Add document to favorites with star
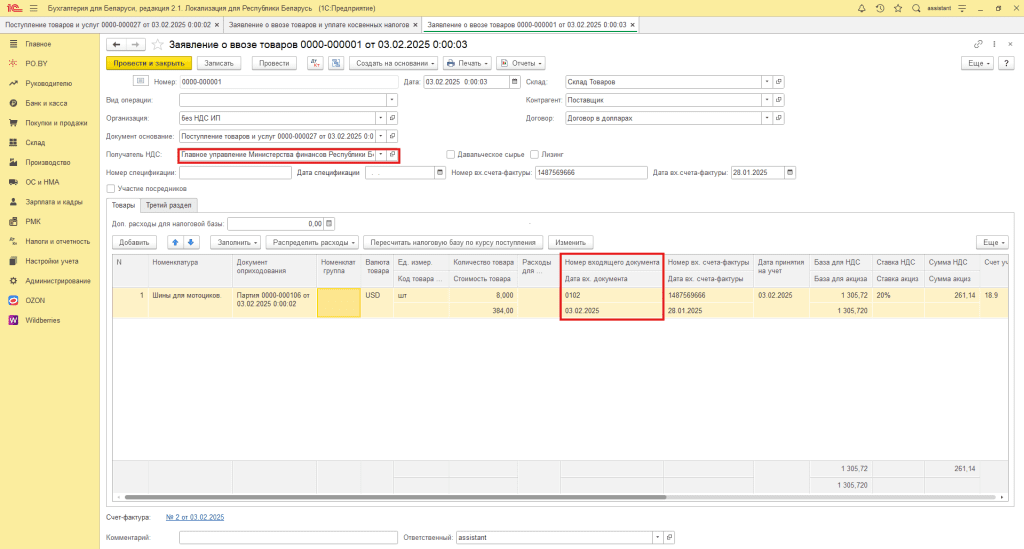 157,44
